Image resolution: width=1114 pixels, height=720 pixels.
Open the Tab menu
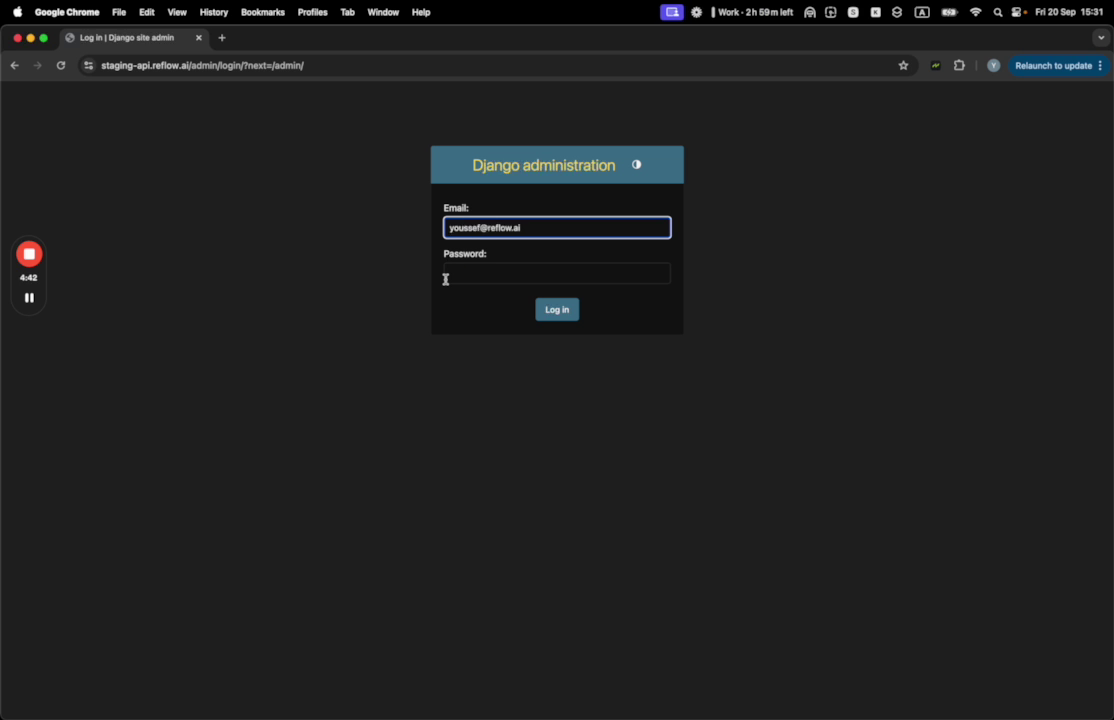coord(347,12)
